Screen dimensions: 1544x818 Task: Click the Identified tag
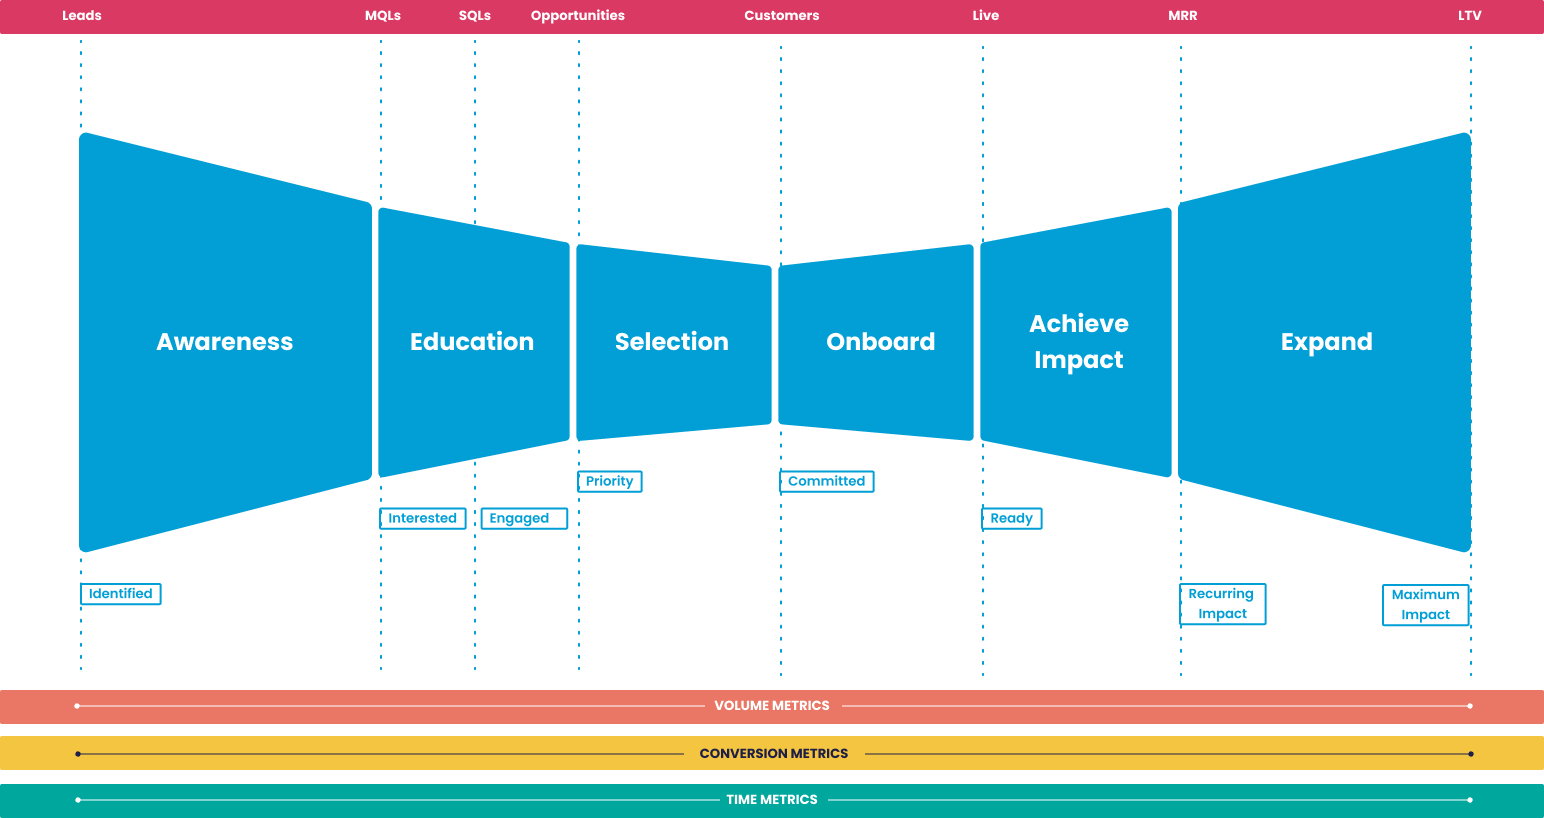point(120,594)
